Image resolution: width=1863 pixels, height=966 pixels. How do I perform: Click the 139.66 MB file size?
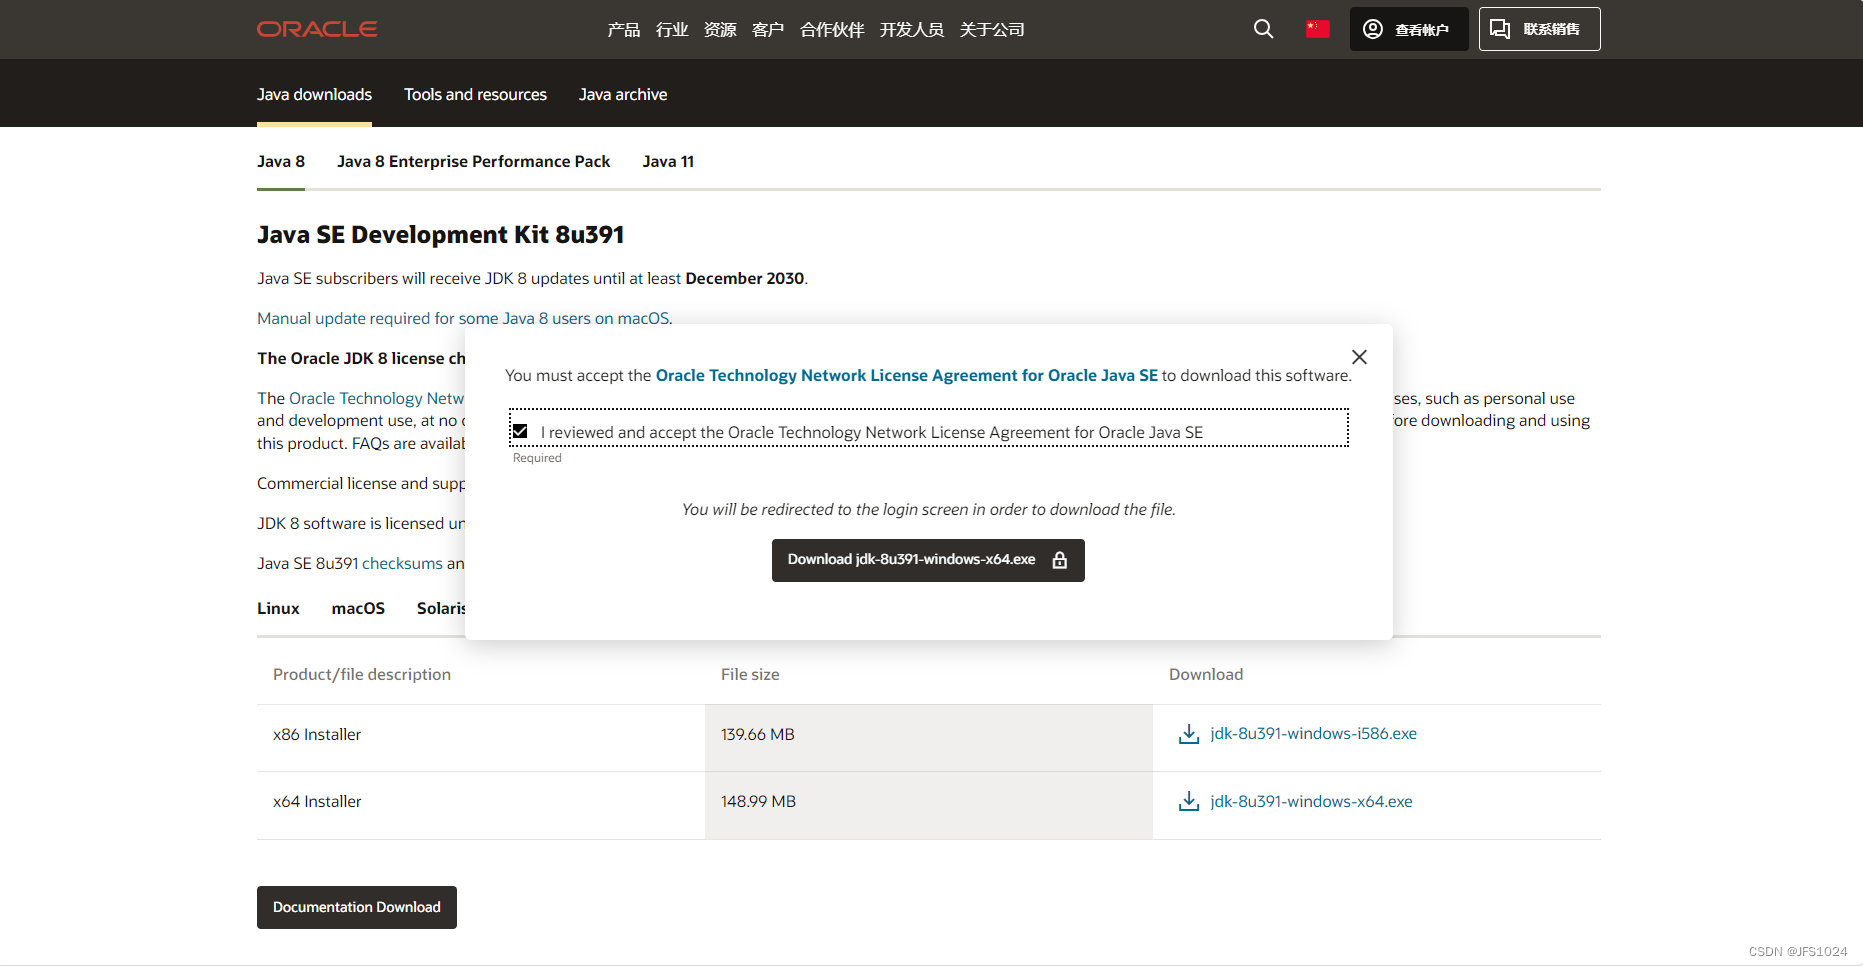point(758,734)
